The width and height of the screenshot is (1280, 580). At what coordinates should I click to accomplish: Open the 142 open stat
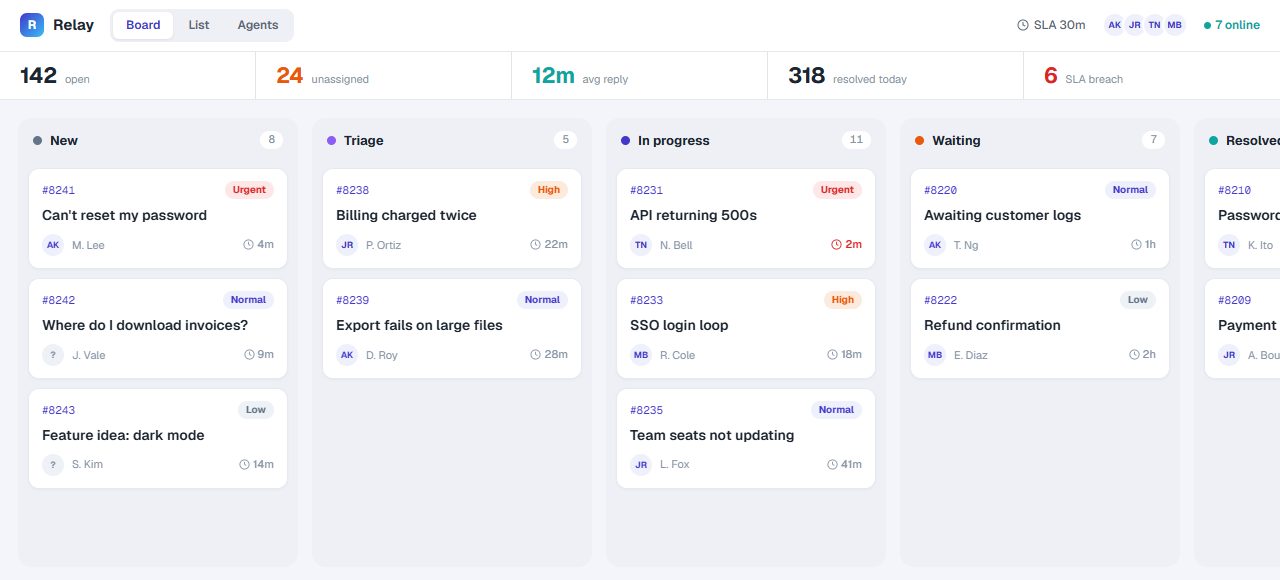(128, 76)
